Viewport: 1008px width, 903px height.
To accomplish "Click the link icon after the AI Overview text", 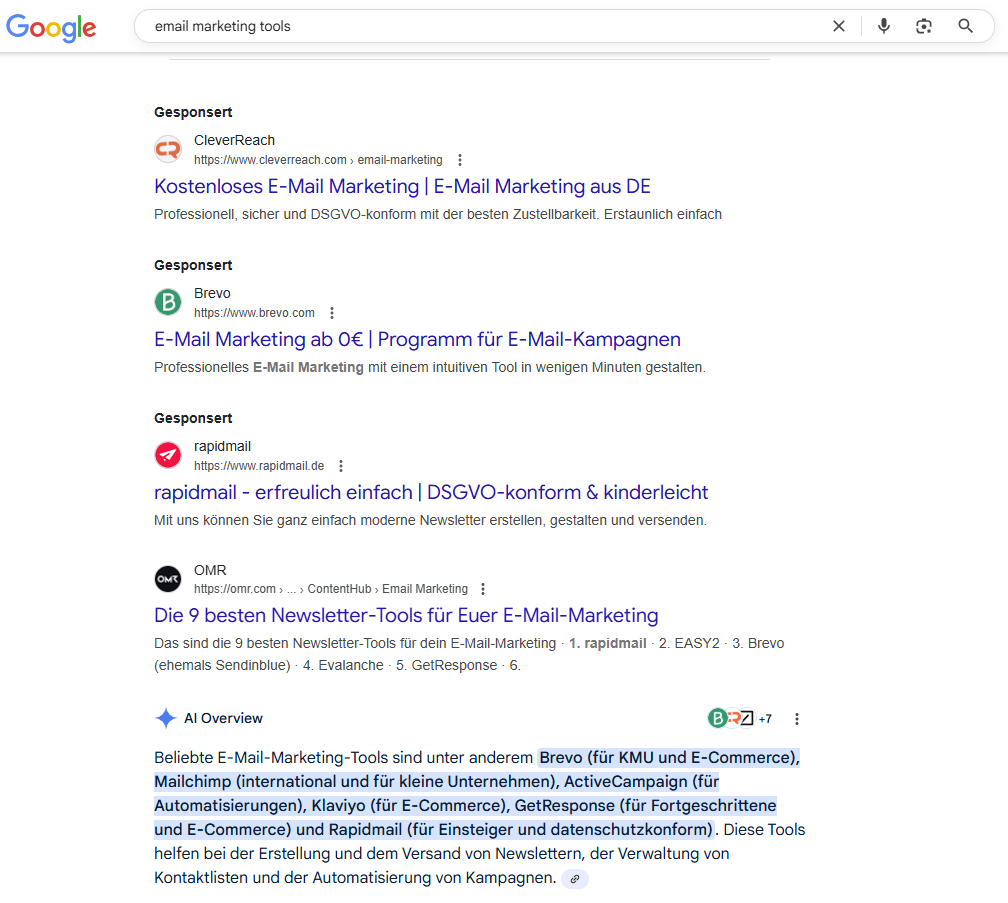I will (575, 878).
